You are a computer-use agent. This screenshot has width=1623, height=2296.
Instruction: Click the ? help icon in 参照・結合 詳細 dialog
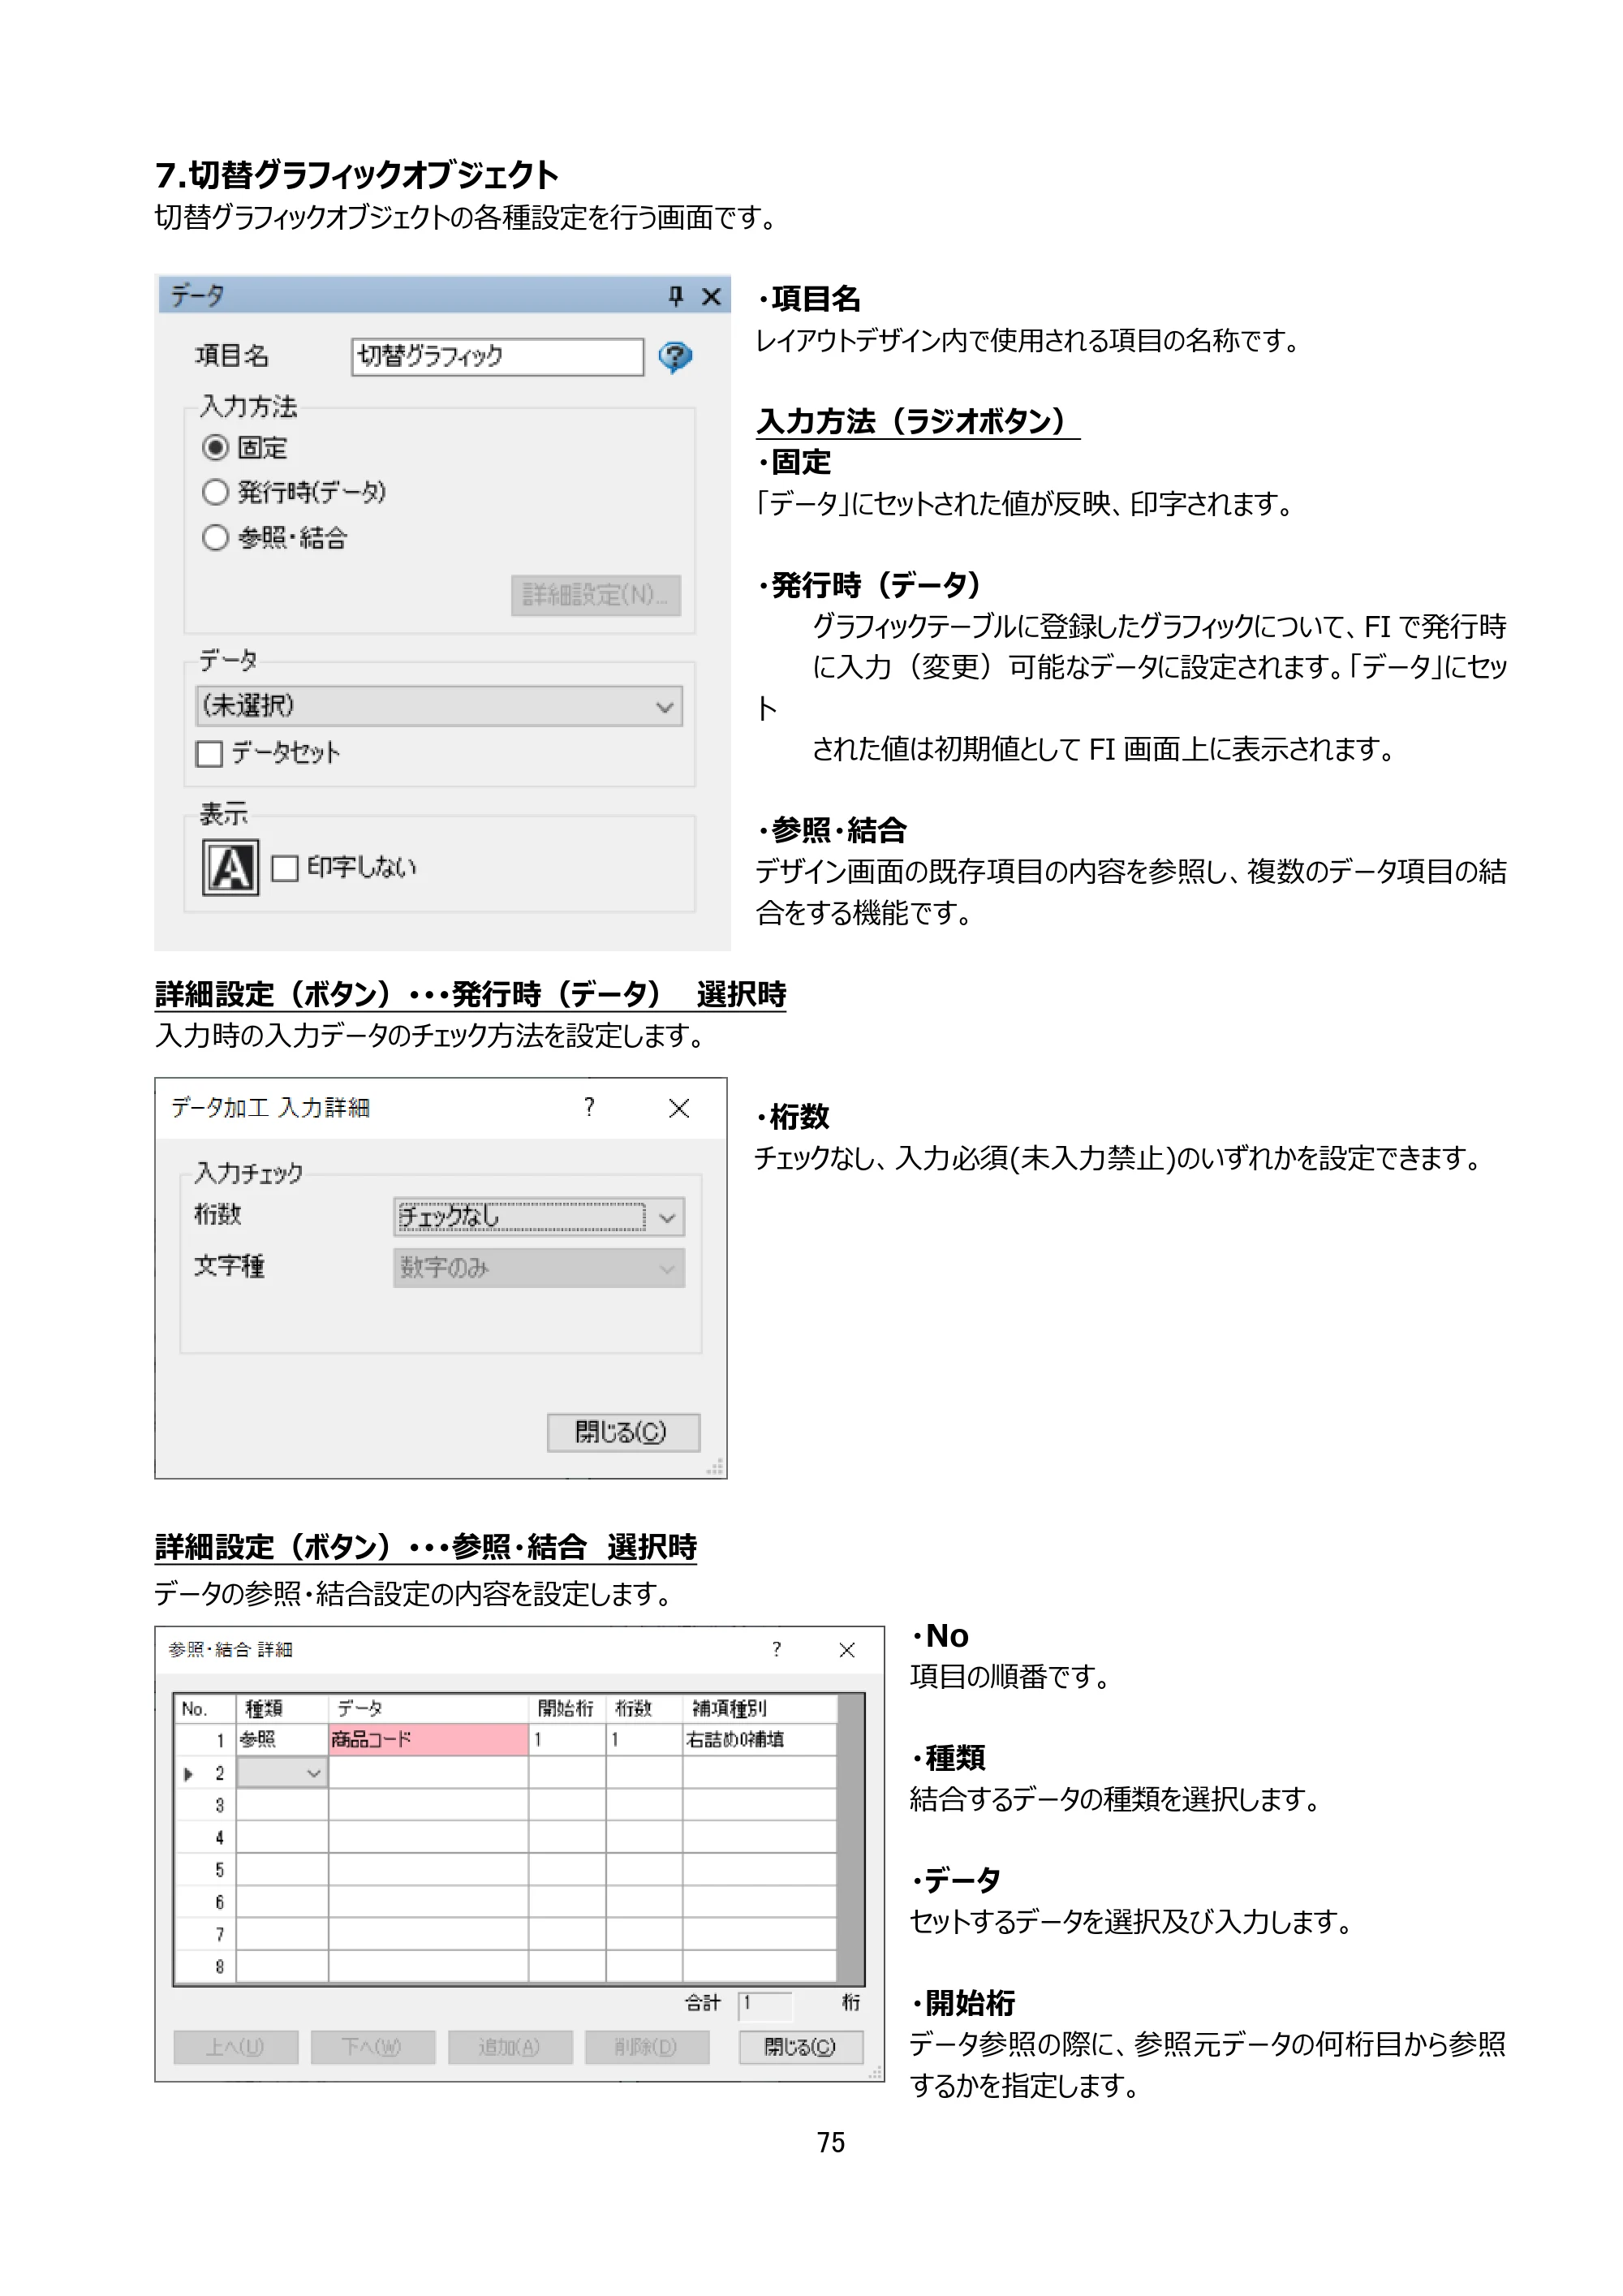point(776,1649)
